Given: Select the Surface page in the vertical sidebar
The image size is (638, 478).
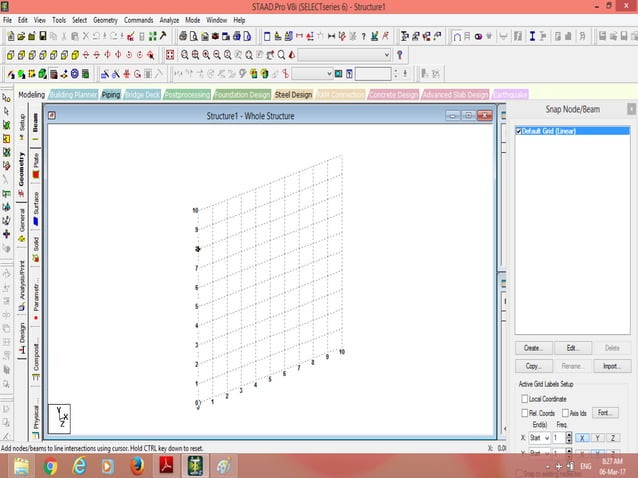Looking at the screenshot, I should click(x=36, y=202).
